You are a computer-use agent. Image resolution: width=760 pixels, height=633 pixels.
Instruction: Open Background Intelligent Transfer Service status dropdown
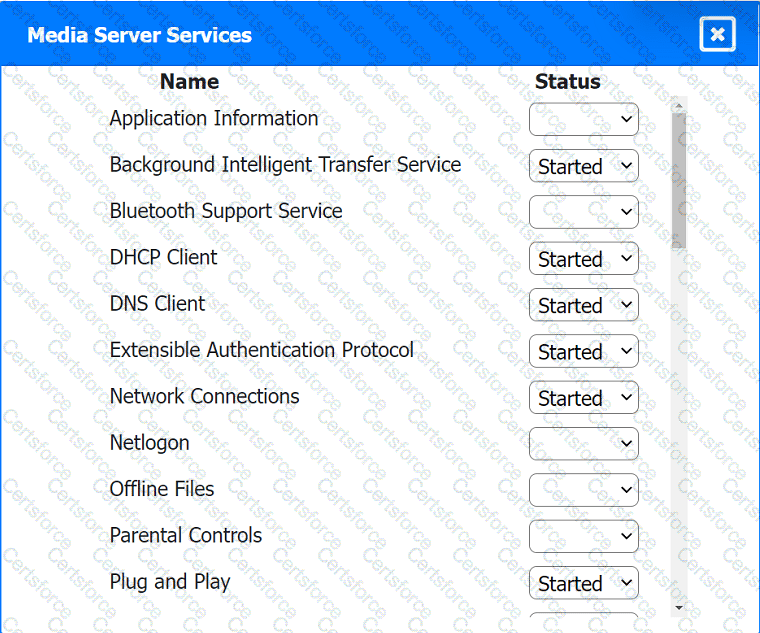tap(583, 166)
